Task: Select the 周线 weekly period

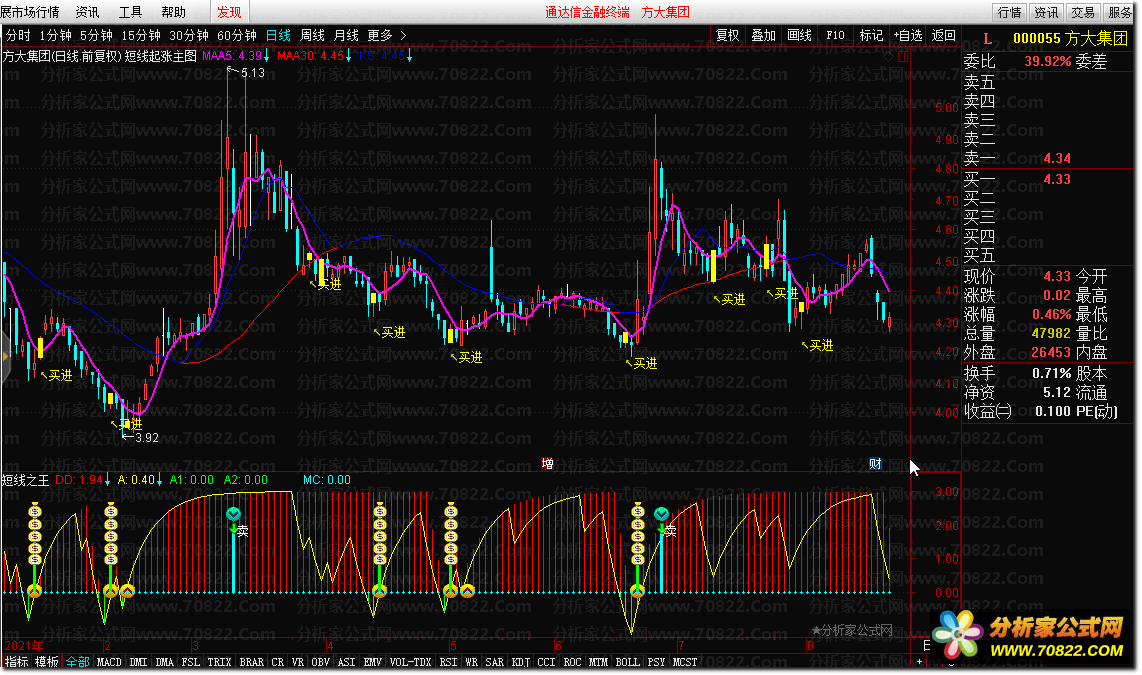Action: pyautogui.click(x=312, y=35)
